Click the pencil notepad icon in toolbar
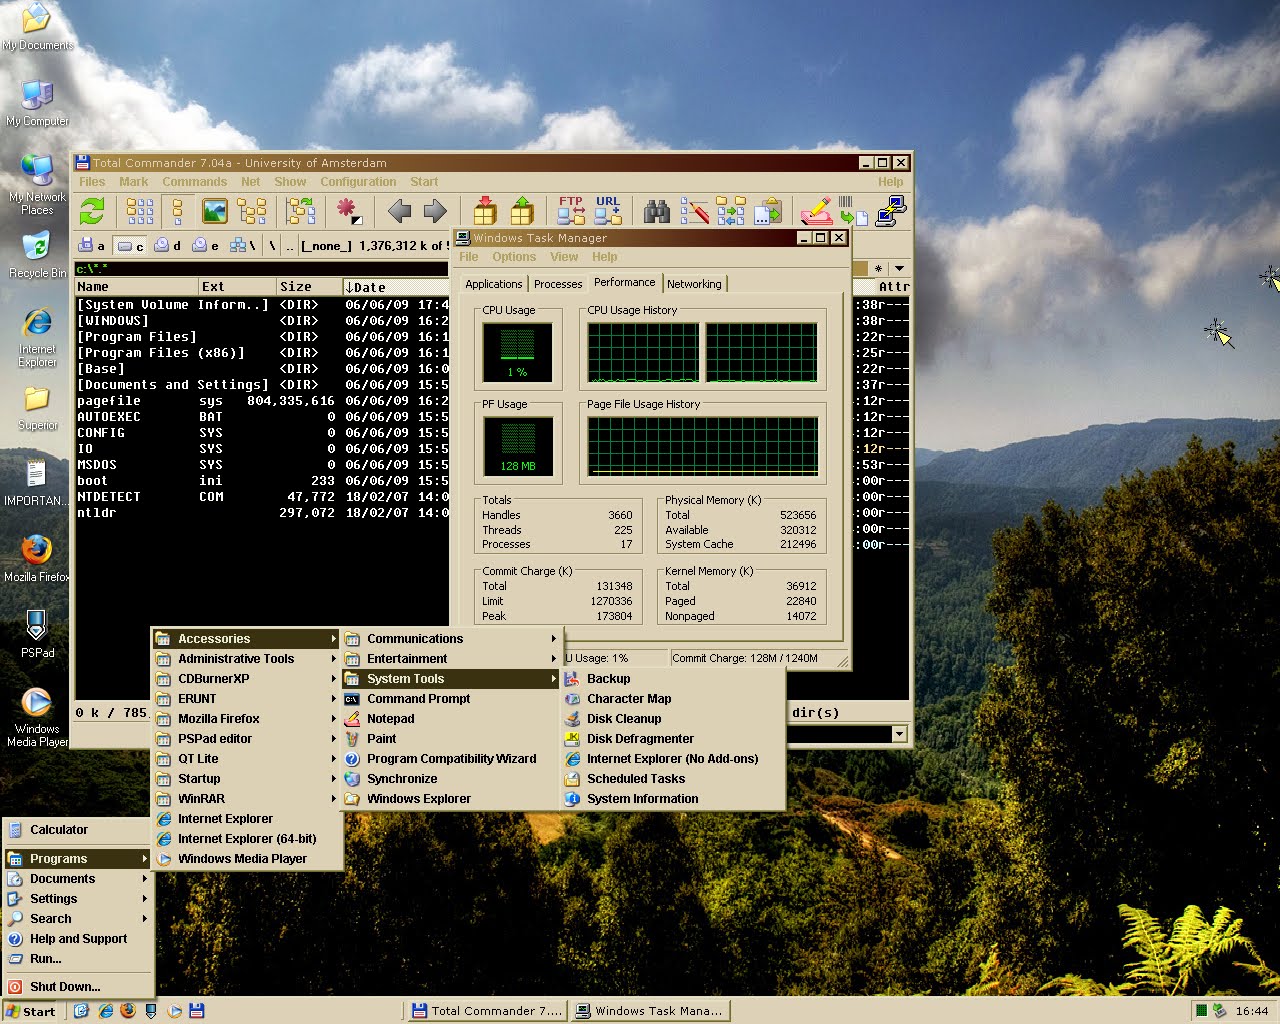The image size is (1280, 1024). coord(816,211)
